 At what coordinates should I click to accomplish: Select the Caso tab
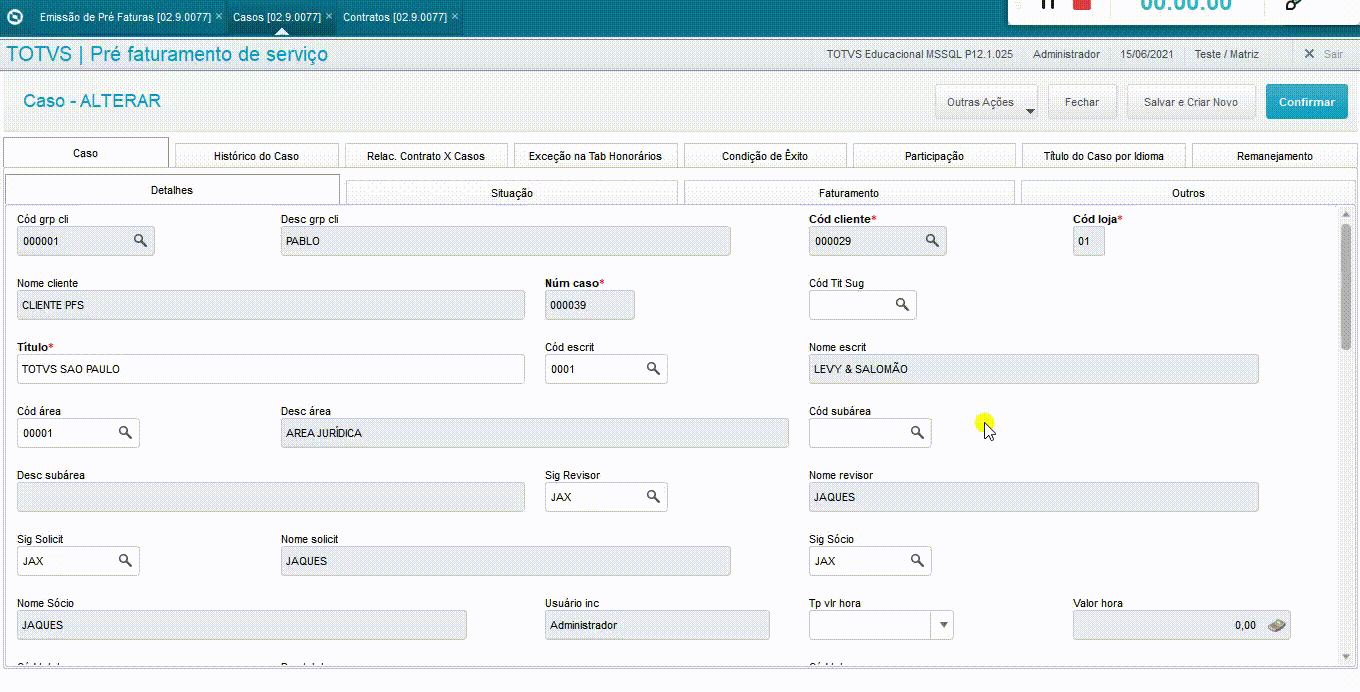86,153
